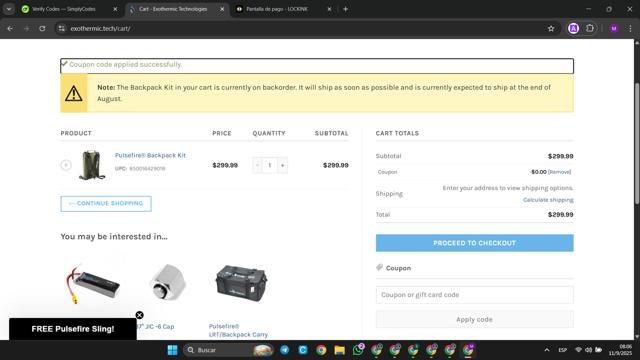640x360 pixels.
Task: Open the Pulsefire® Backpack Kit link
Action: click(x=150, y=155)
